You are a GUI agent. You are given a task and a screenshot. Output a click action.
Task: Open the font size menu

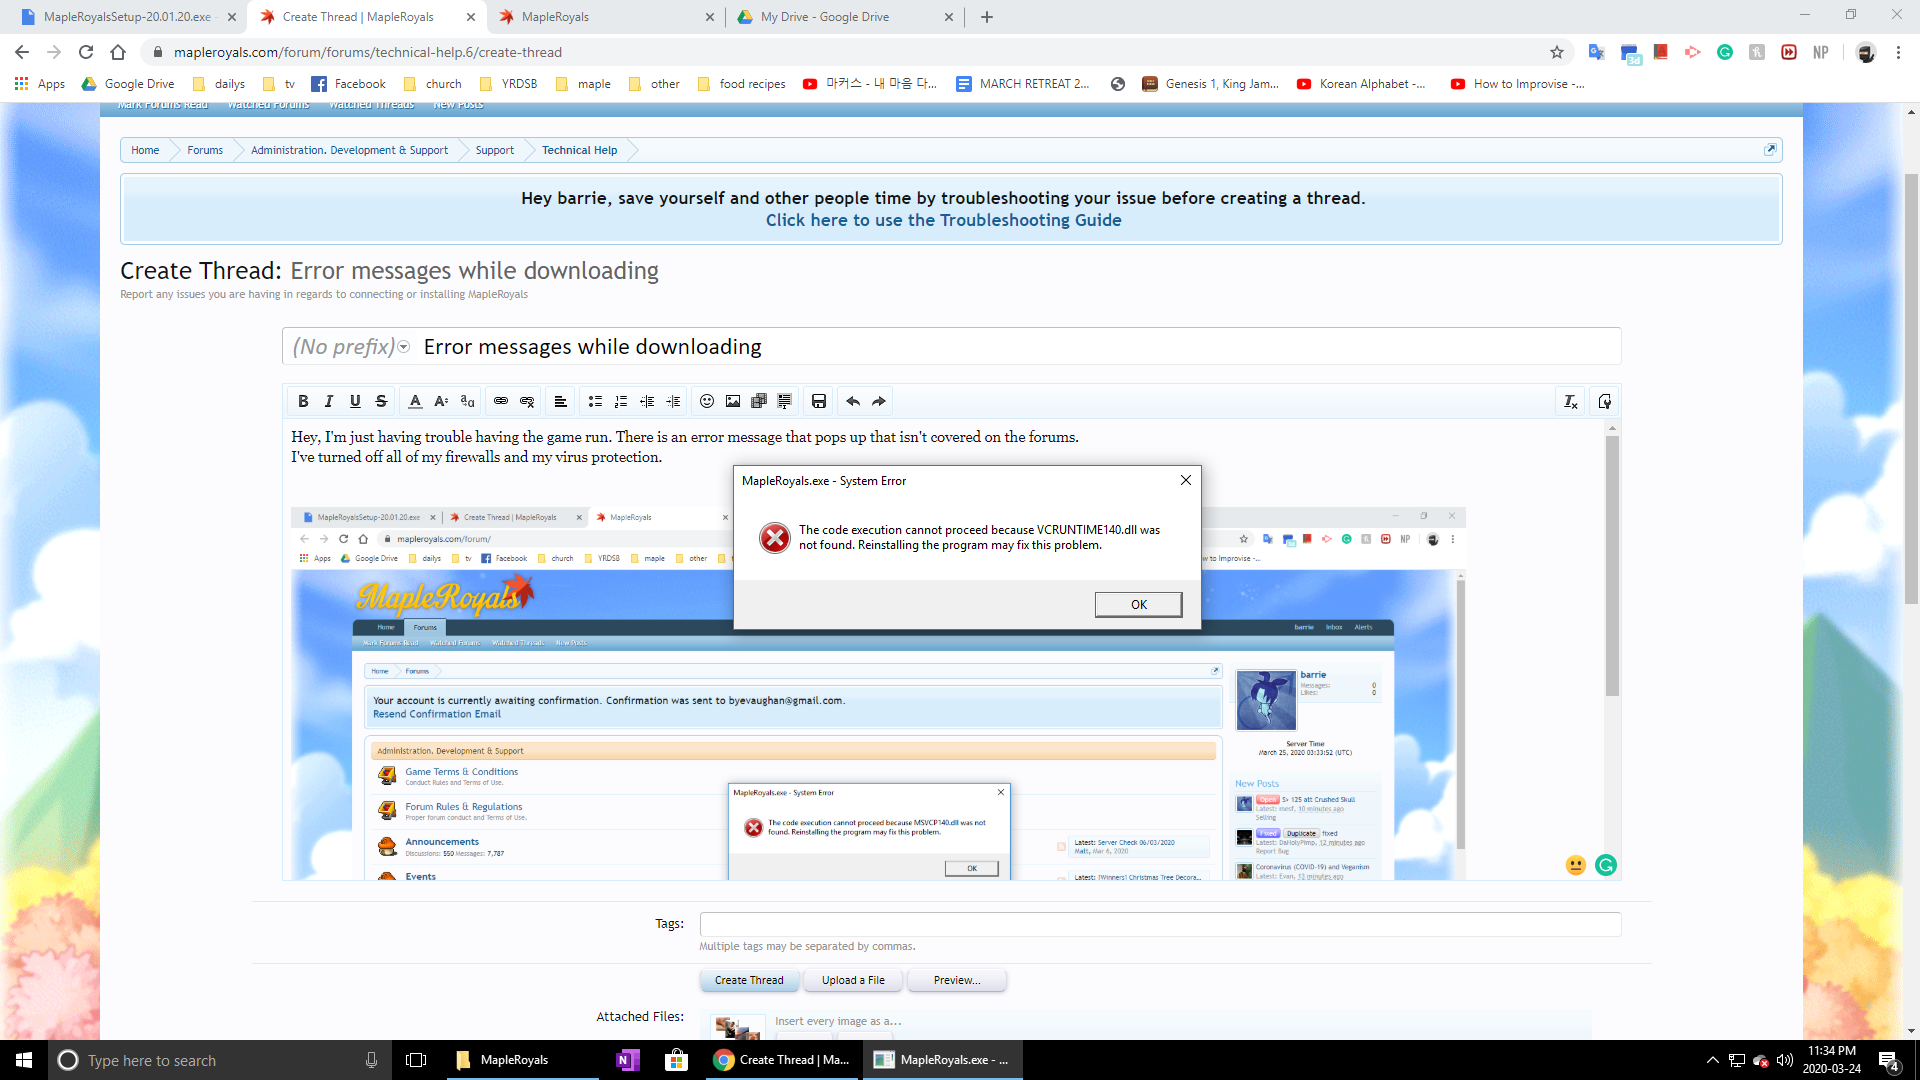click(x=441, y=401)
